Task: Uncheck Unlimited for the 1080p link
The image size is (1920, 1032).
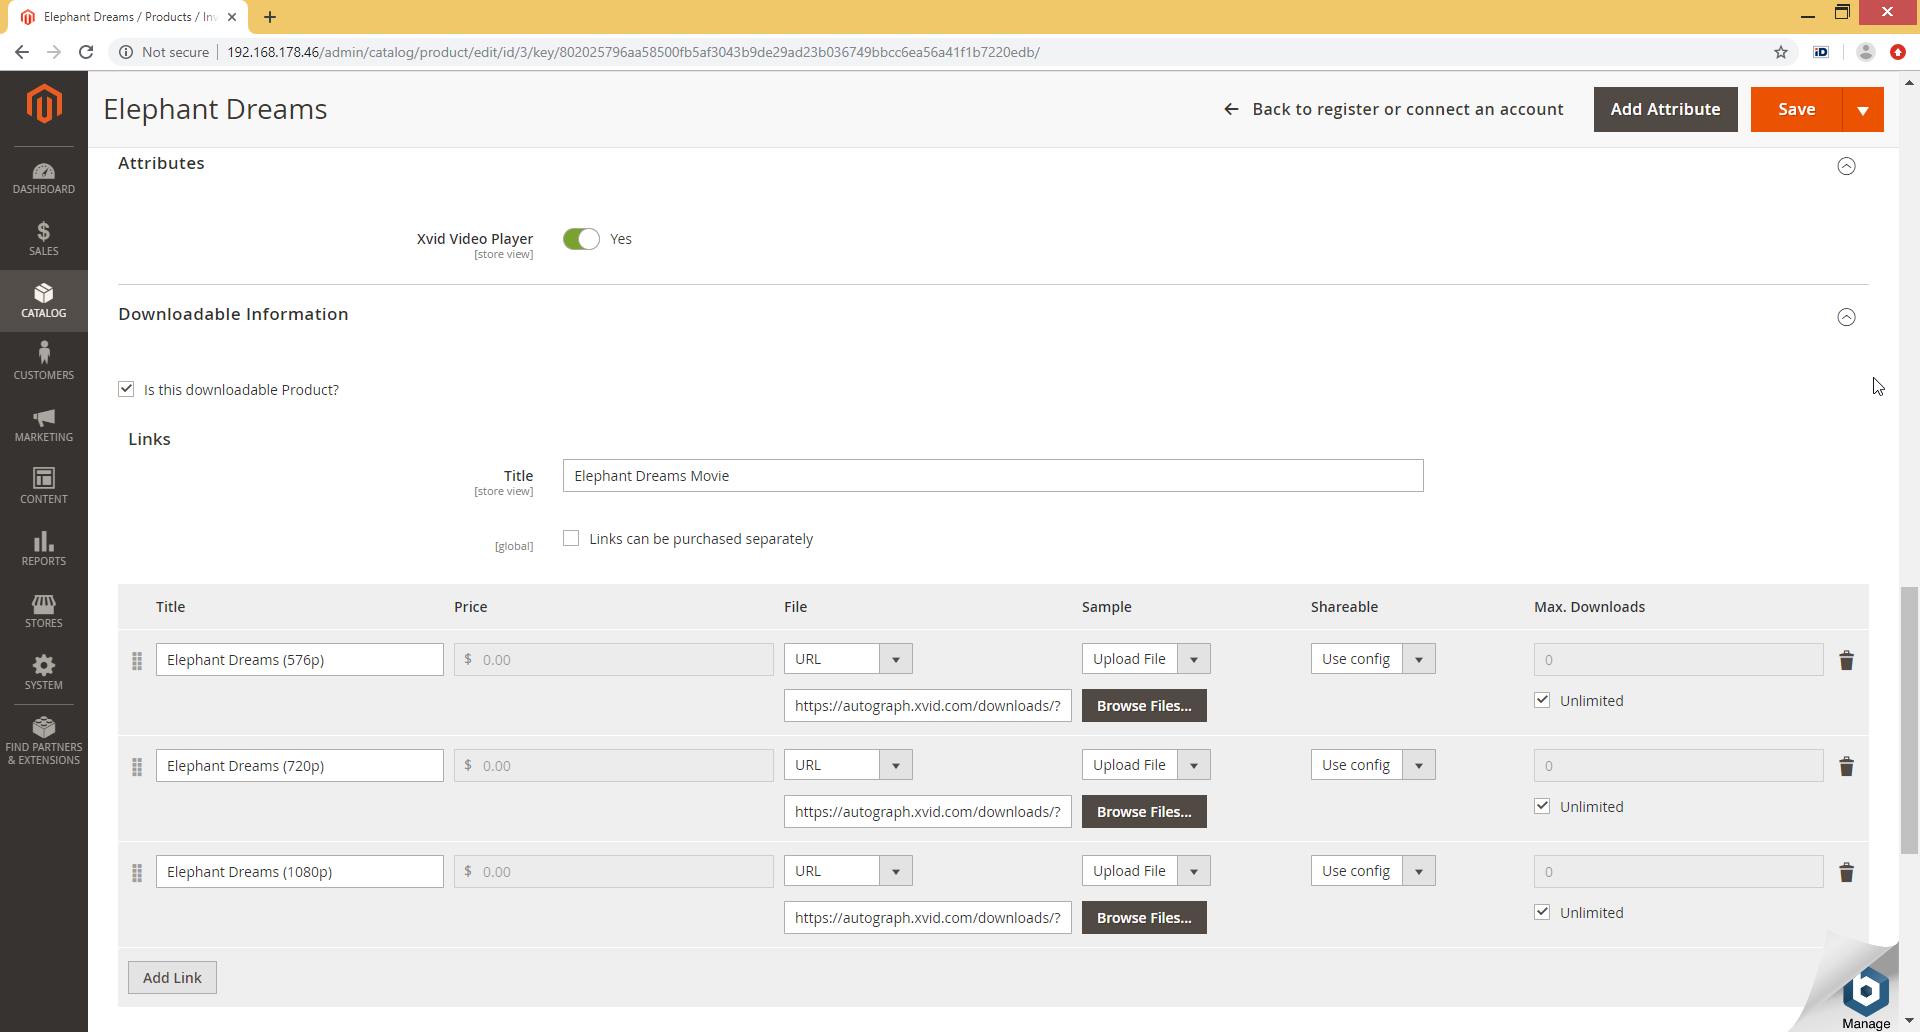Action: 1542,912
